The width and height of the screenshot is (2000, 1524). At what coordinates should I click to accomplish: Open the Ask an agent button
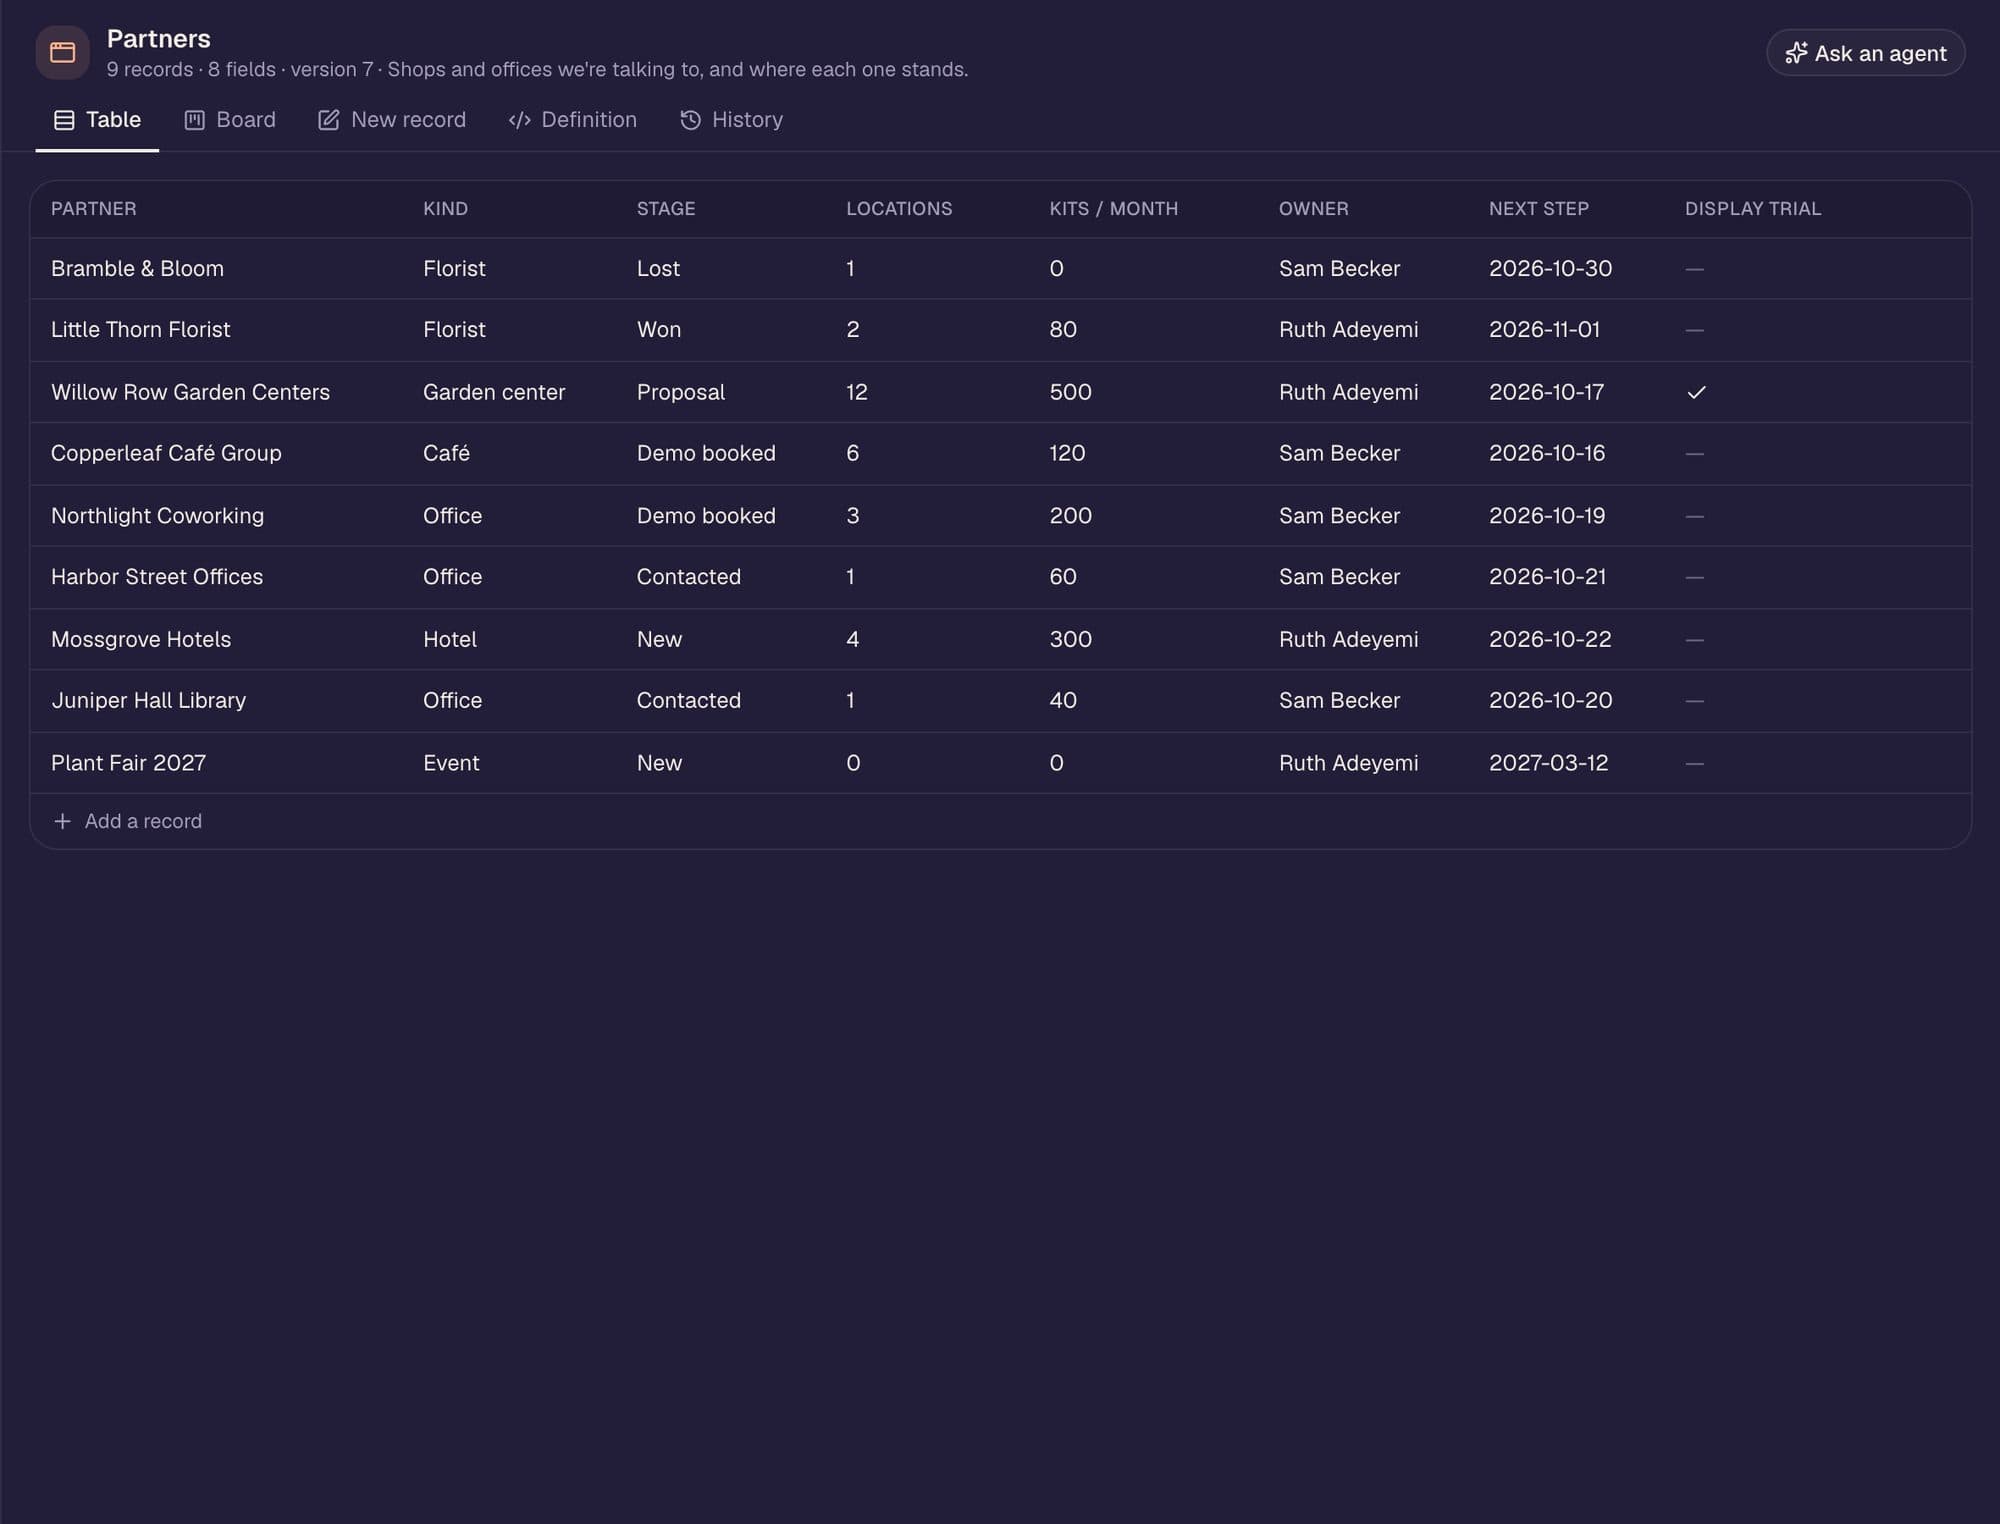[x=1865, y=53]
